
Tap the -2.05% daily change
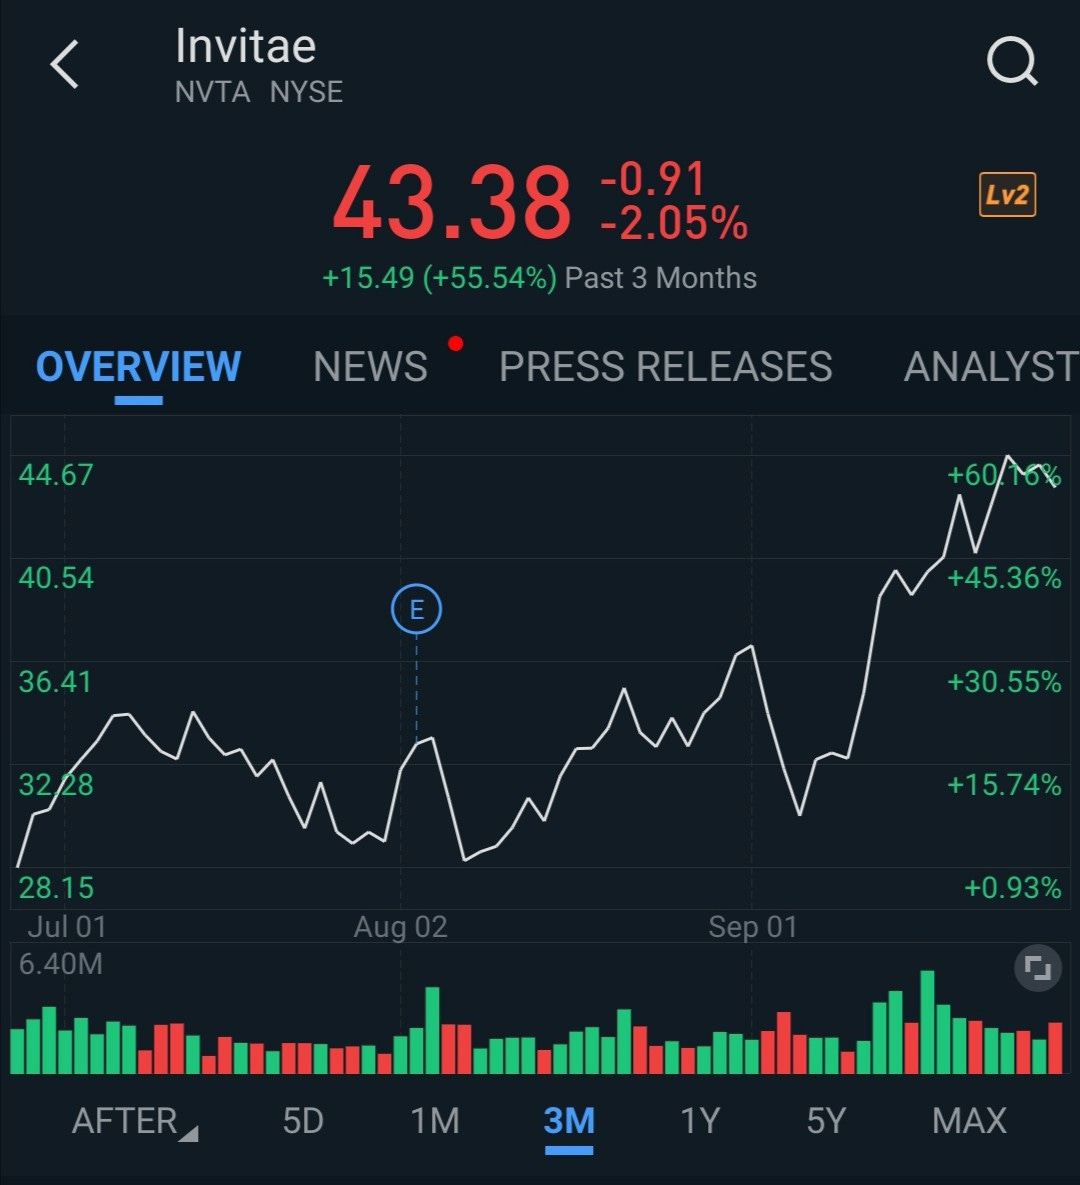(673, 224)
